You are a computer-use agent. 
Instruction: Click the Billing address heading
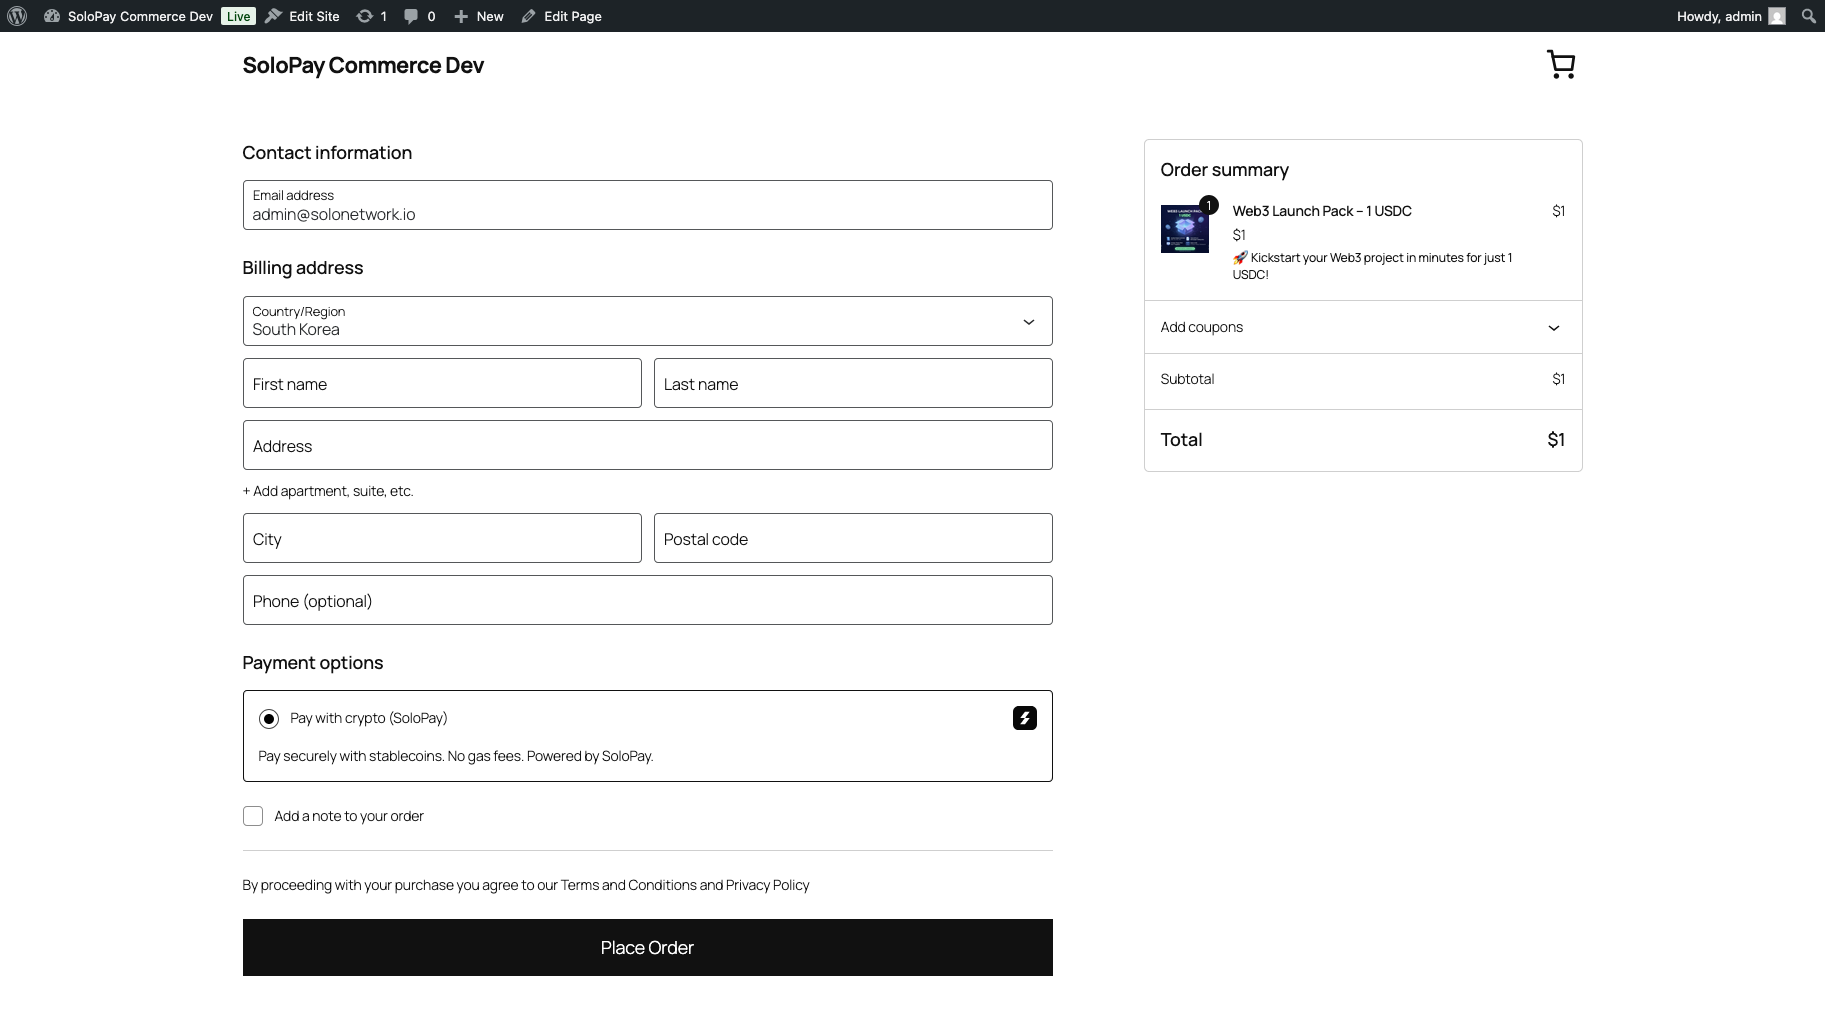point(302,268)
